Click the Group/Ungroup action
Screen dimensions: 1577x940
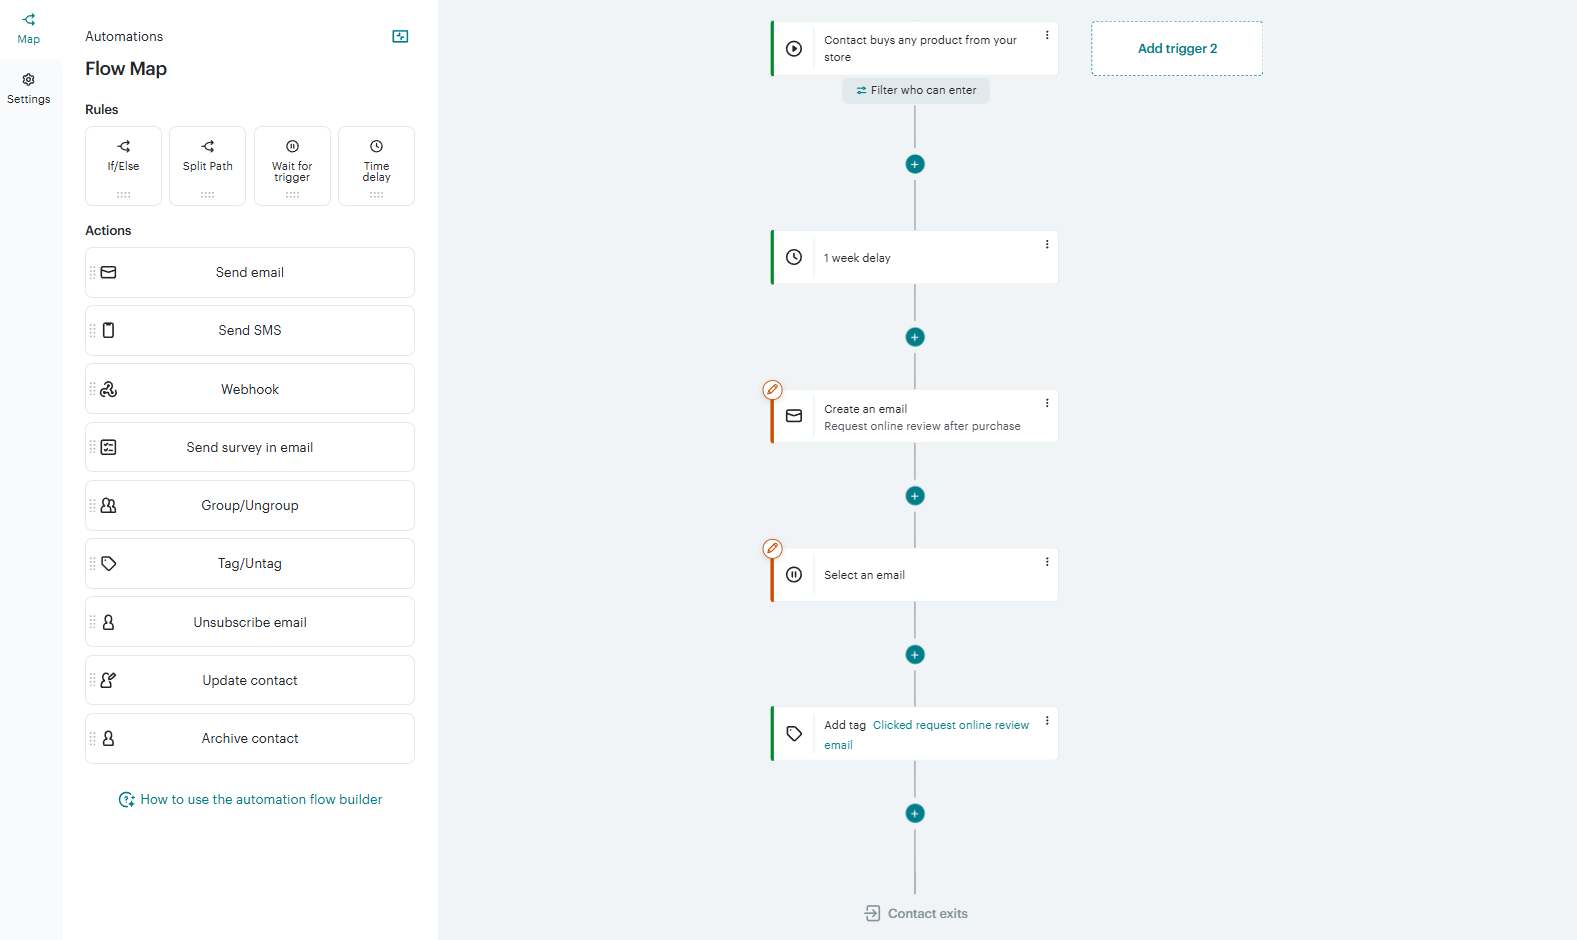tap(250, 505)
